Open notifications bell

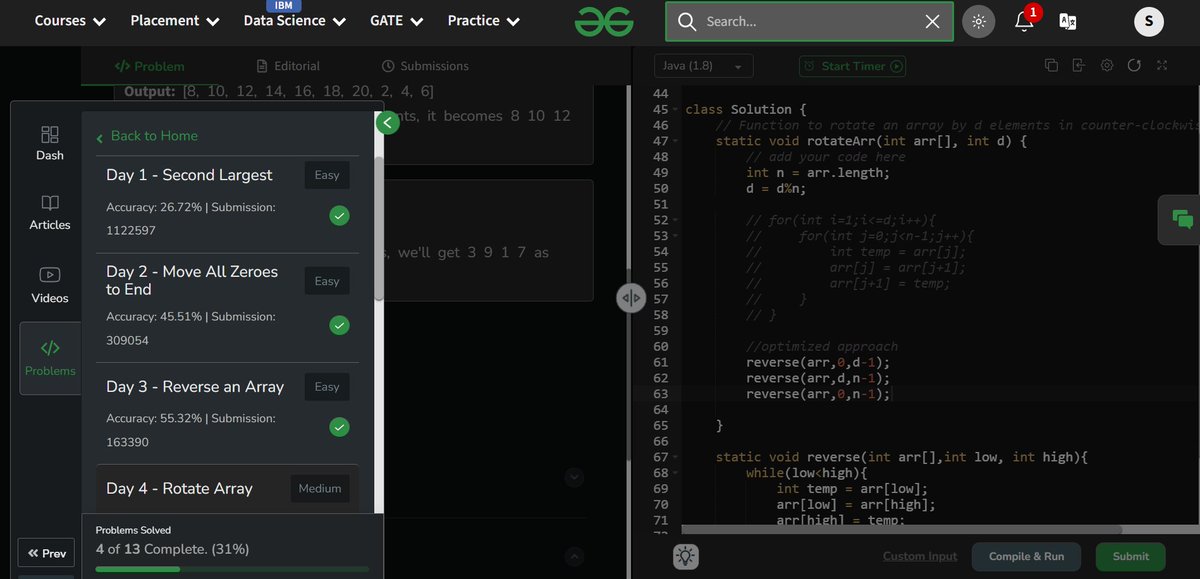tap(1024, 21)
